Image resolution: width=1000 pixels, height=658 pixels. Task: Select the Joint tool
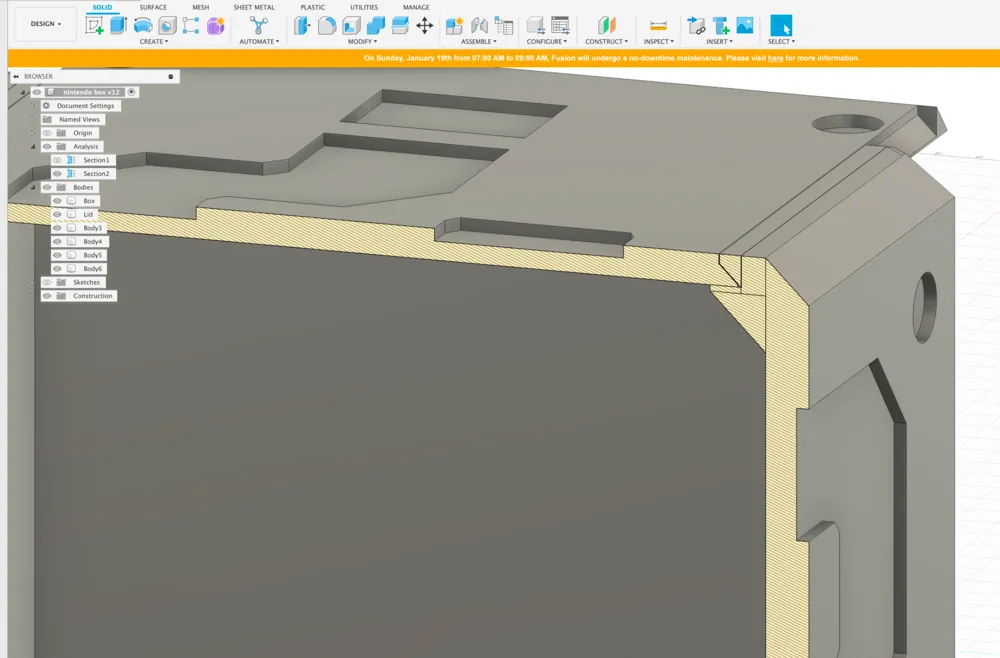479,26
